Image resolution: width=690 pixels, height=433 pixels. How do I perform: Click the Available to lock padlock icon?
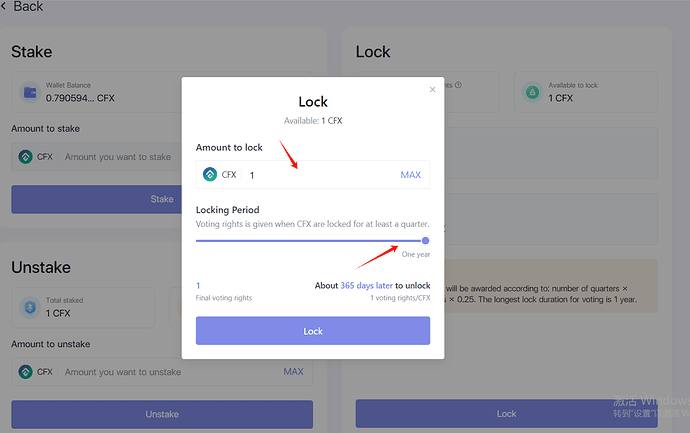coord(532,91)
